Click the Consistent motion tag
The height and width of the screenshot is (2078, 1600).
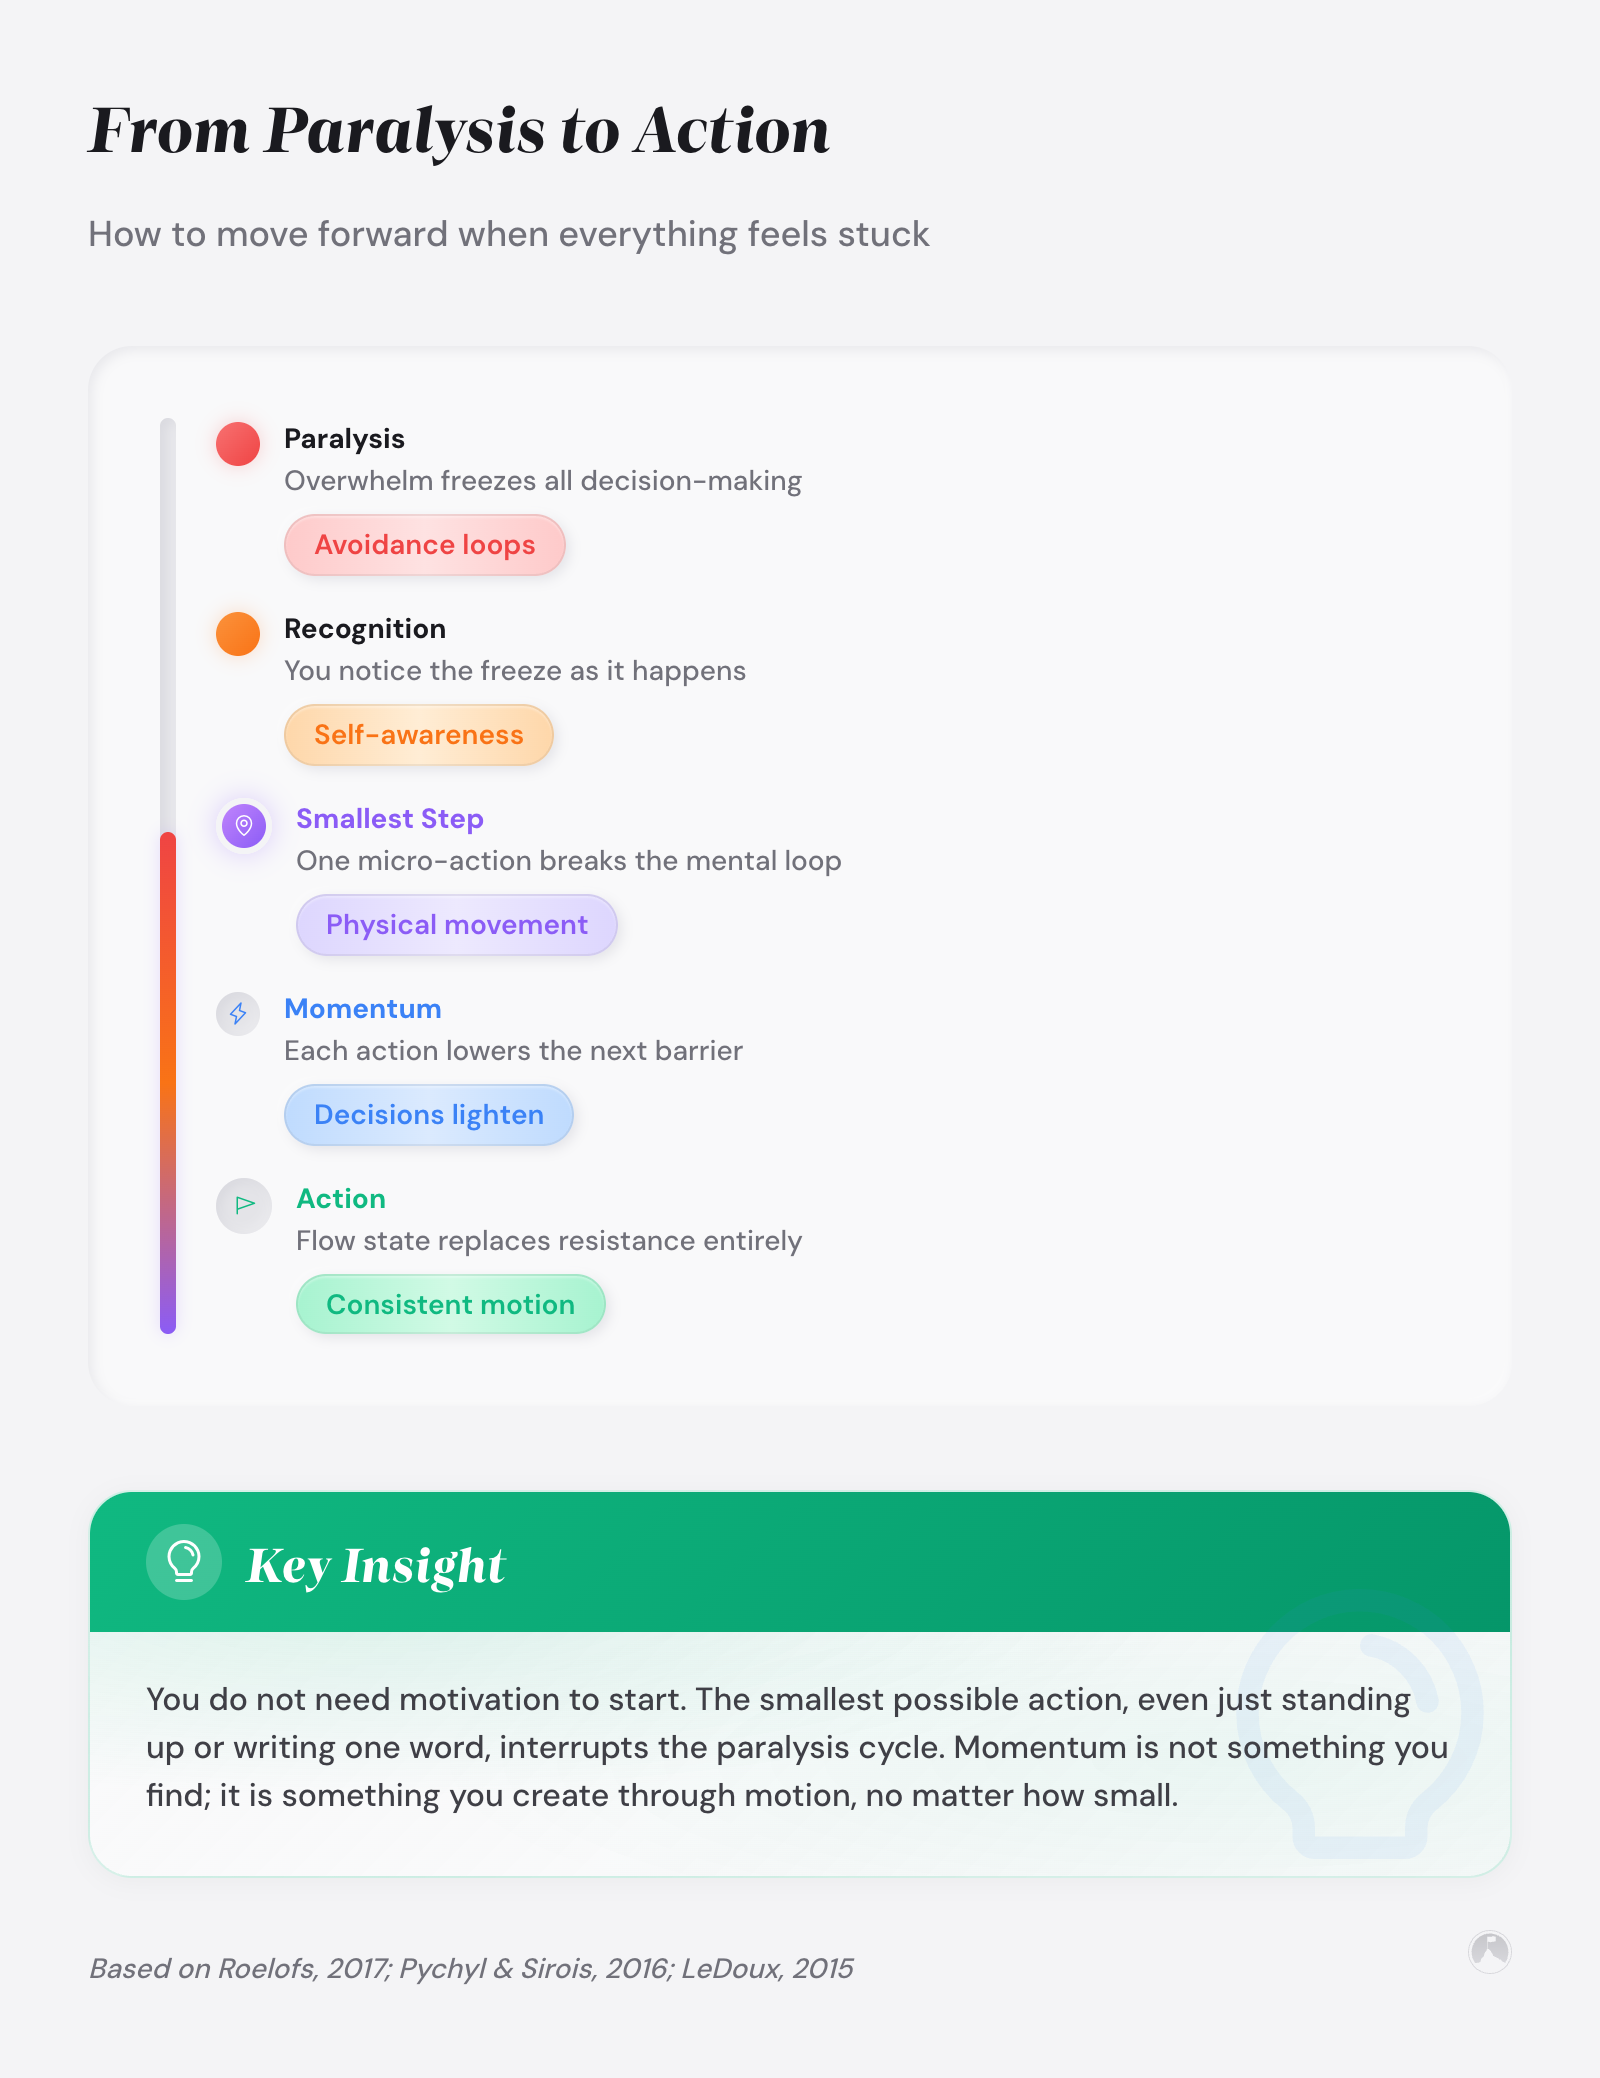[x=451, y=1305]
